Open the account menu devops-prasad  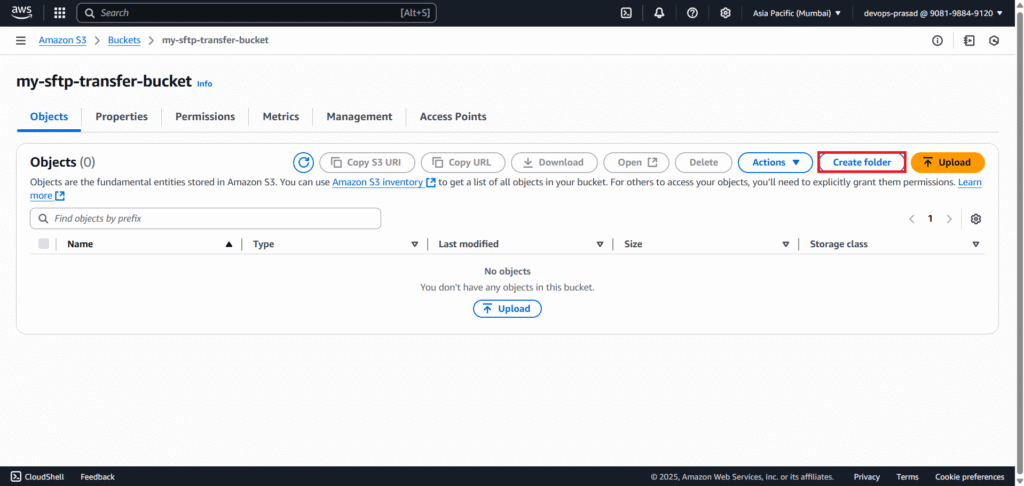pos(933,13)
